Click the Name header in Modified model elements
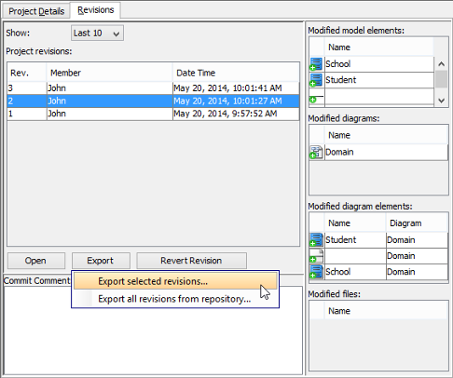The image size is (453, 378). (x=379, y=47)
